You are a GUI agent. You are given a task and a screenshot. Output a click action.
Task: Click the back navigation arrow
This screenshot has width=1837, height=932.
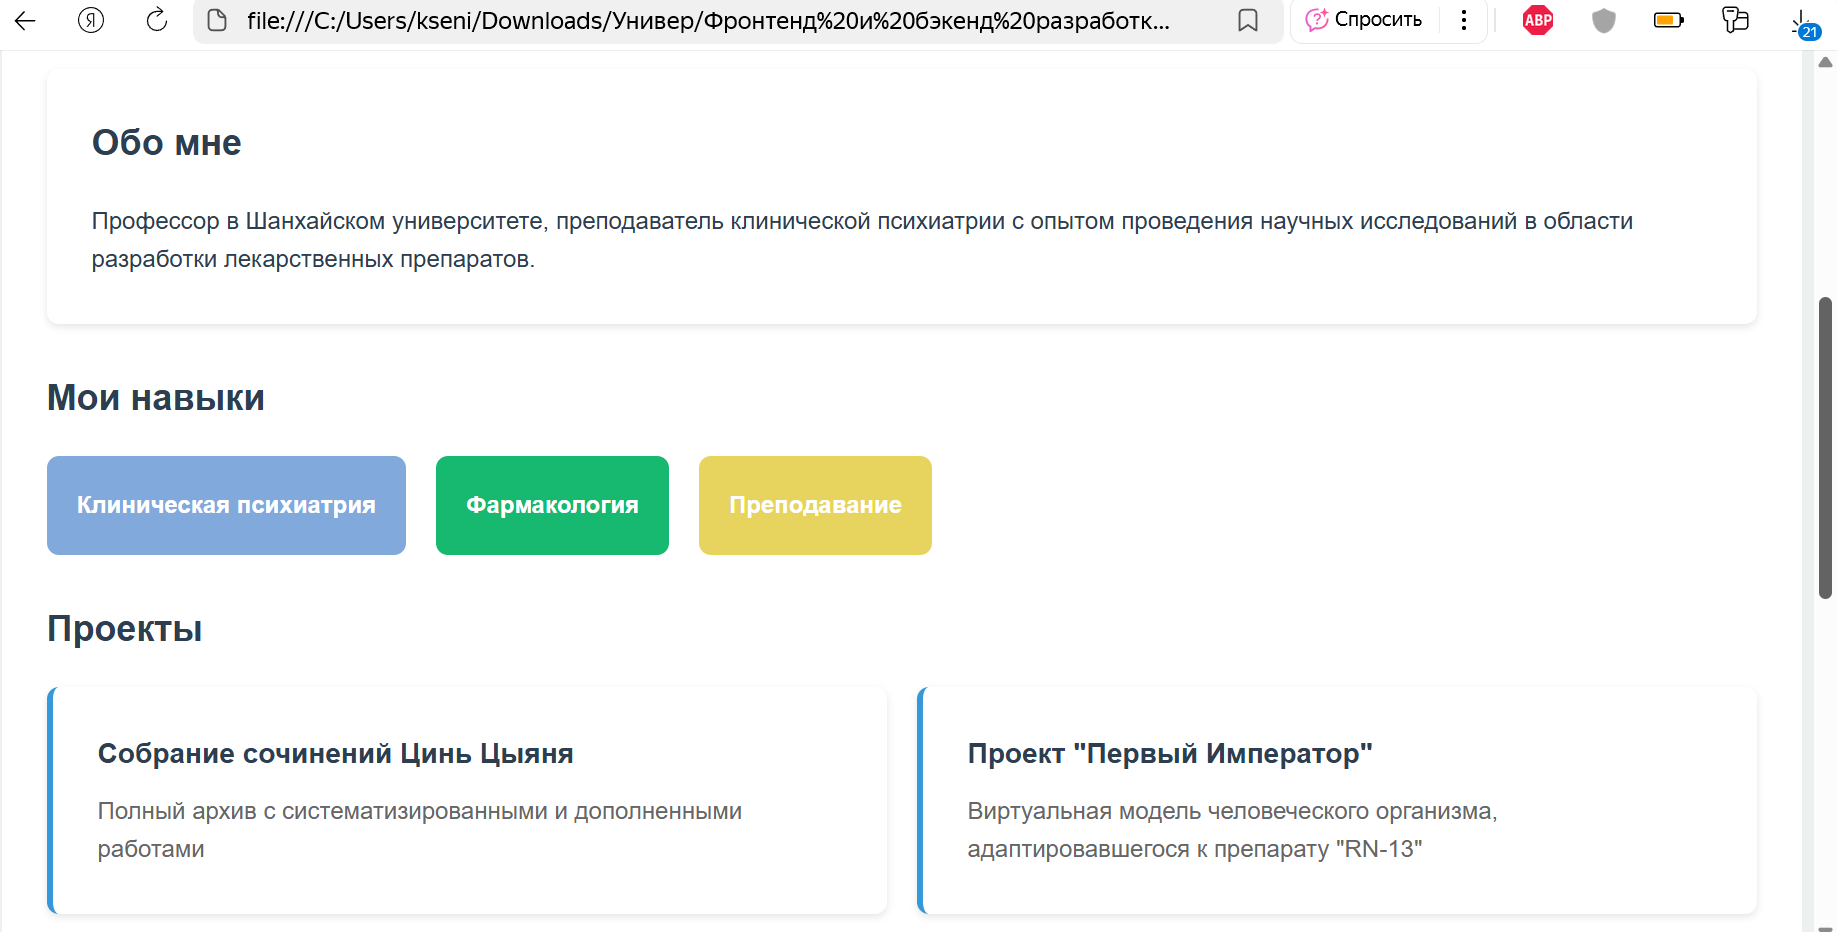(x=24, y=20)
